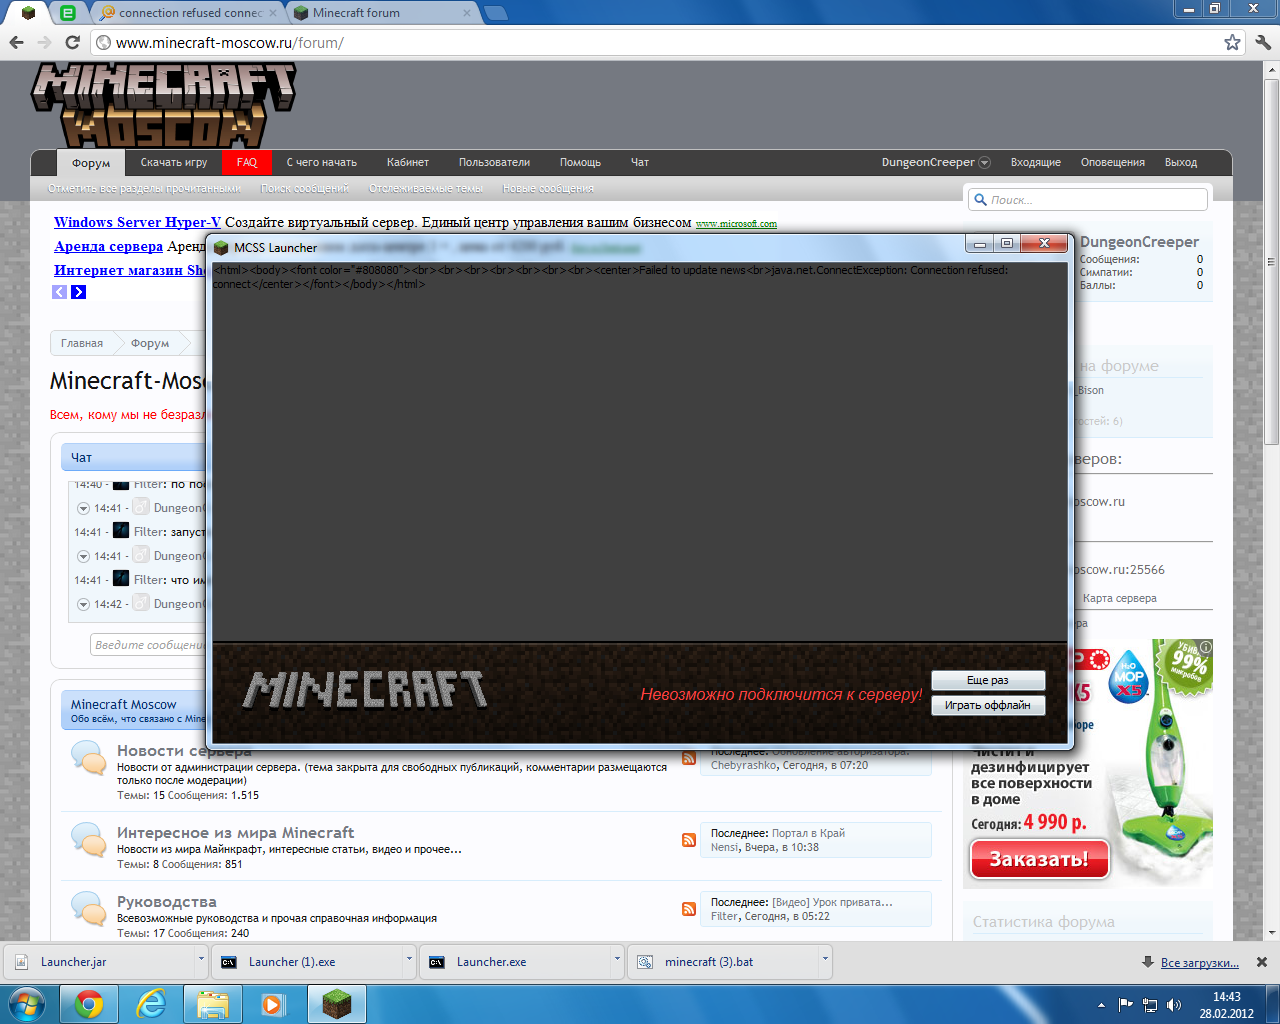Open the pinned Minecraft block tab in Chrome

point(28,13)
